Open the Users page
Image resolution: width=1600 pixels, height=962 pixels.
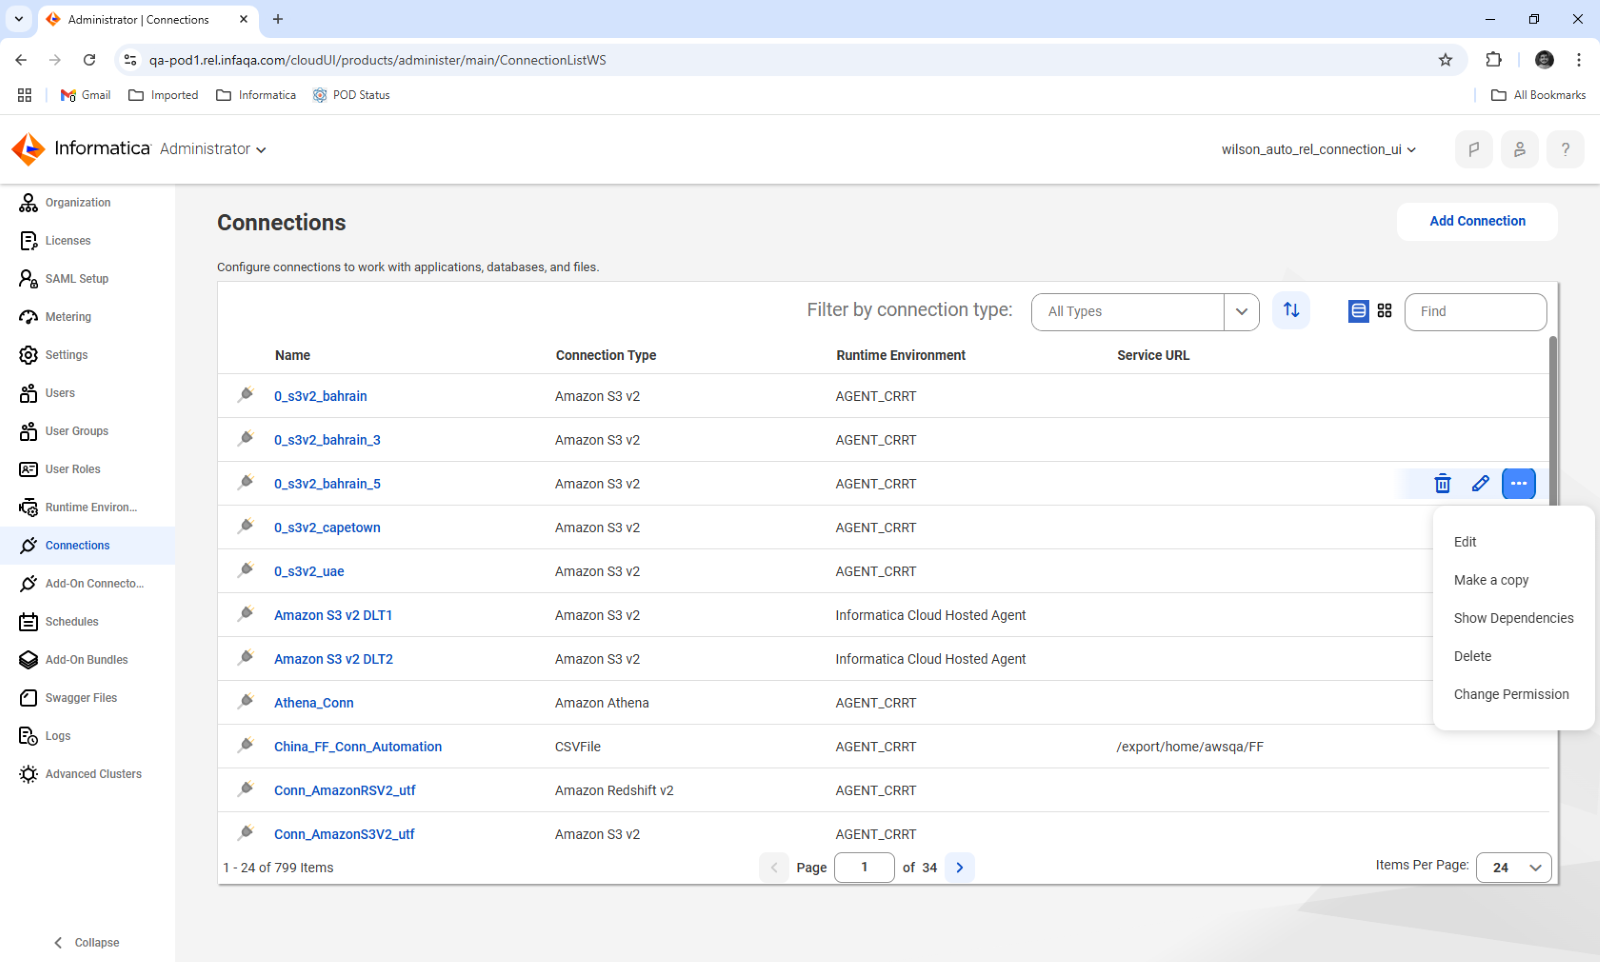[60, 393]
